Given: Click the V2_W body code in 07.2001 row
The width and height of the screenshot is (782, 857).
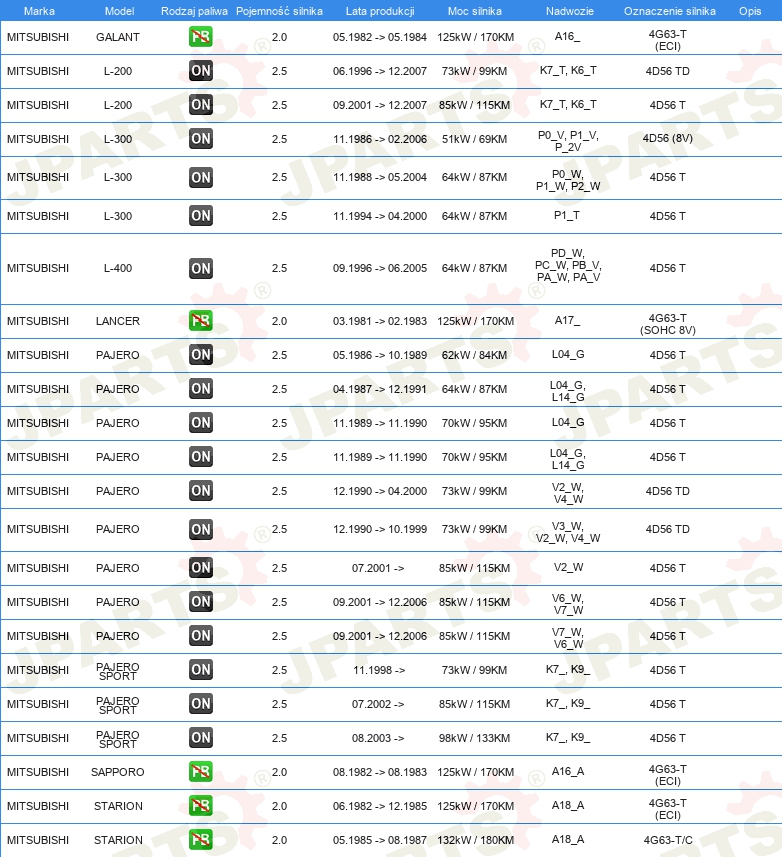Looking at the screenshot, I should tap(568, 567).
